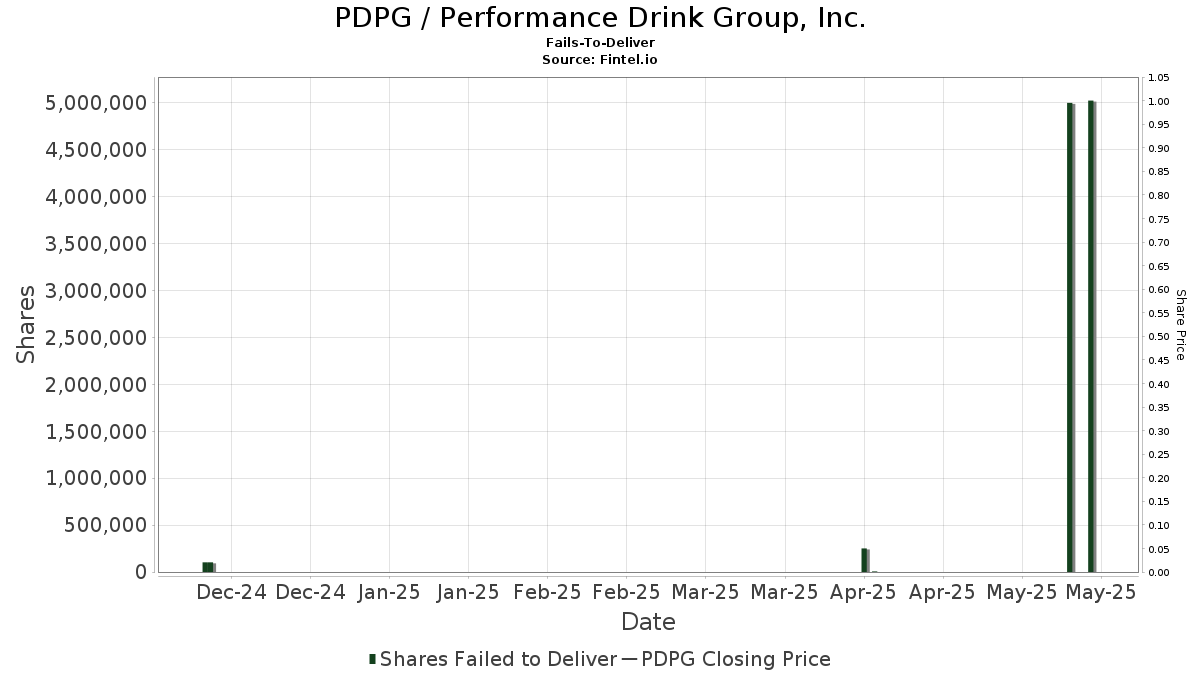The image size is (1200, 675).
Task: Click the "Date" horizontal axis title
Action: click(x=648, y=622)
